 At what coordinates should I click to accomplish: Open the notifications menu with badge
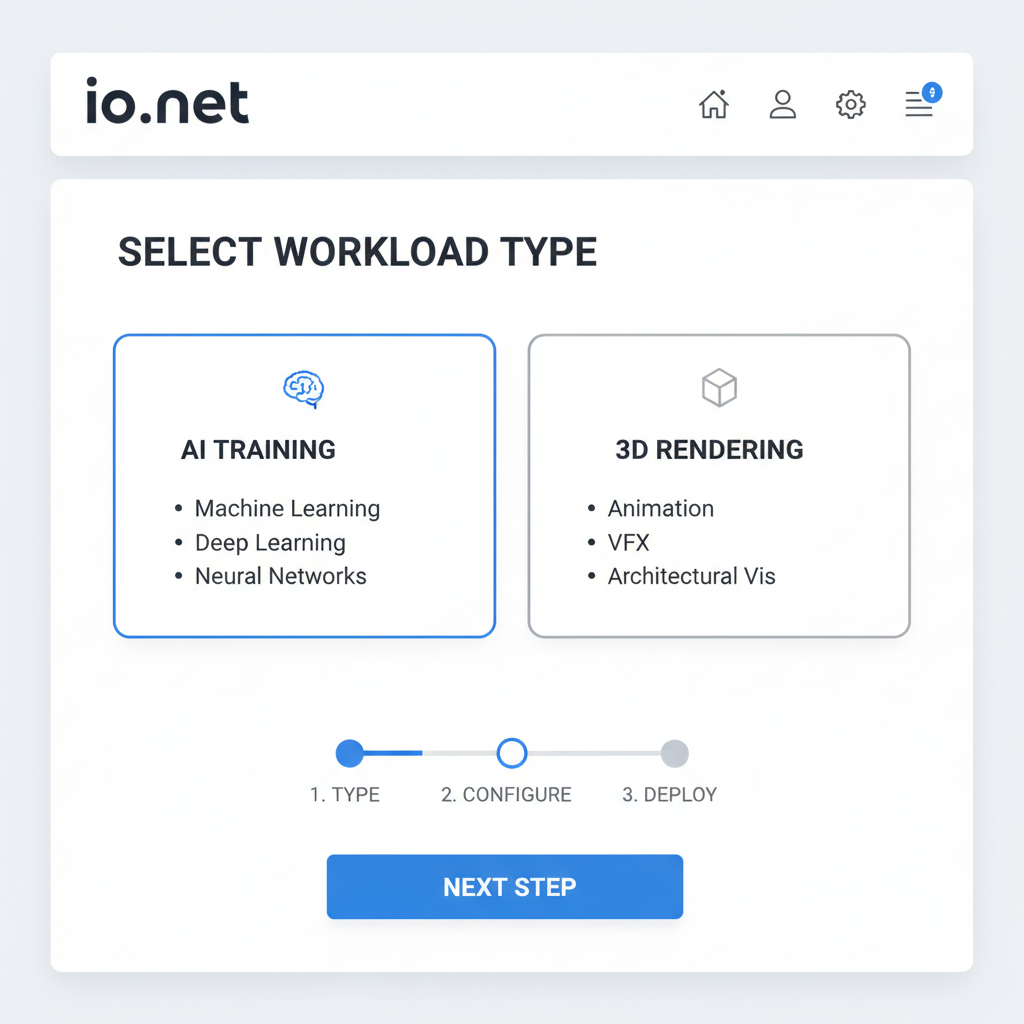pos(918,104)
